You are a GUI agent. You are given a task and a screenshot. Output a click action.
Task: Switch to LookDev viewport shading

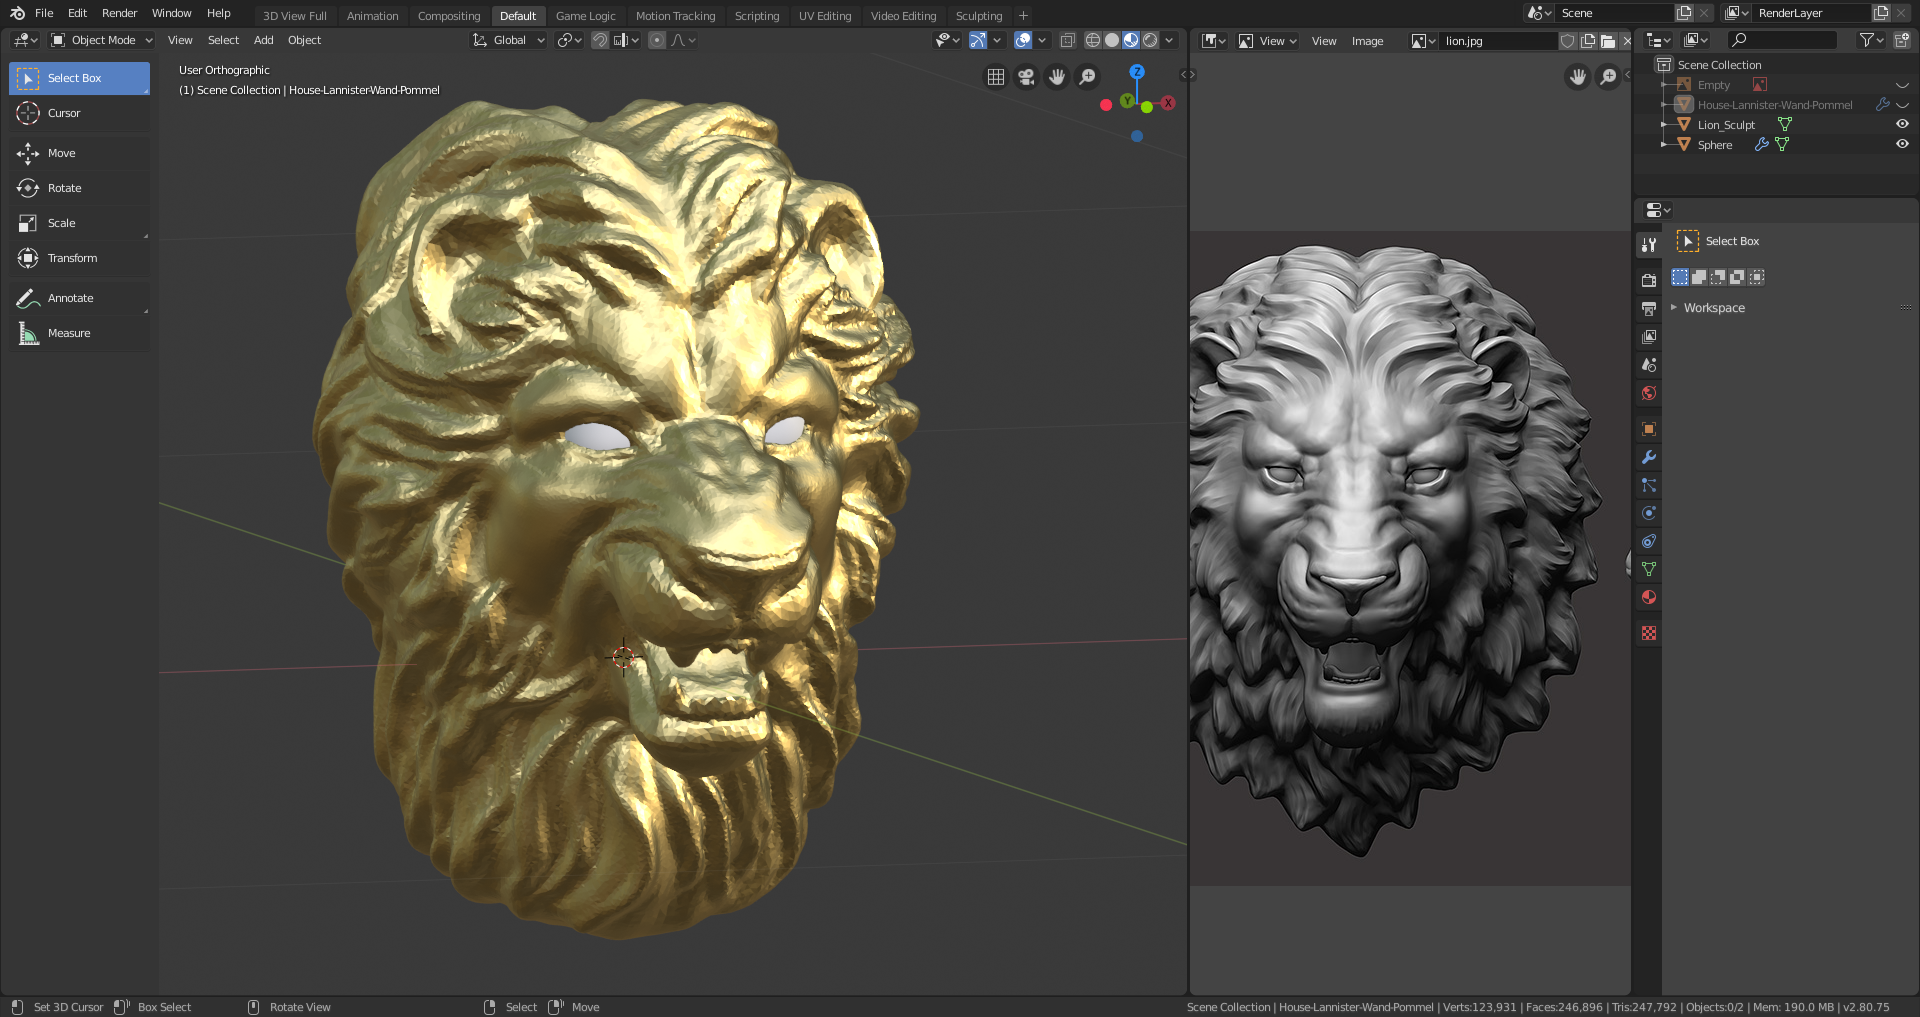pyautogui.click(x=1131, y=40)
